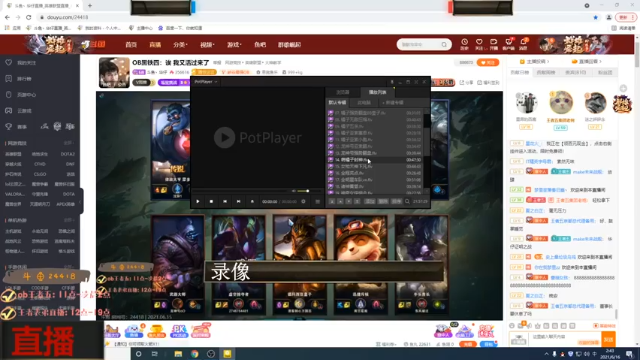Click the PotPlayer play button
Viewport: 640px width, 360px height.
[x=198, y=201]
